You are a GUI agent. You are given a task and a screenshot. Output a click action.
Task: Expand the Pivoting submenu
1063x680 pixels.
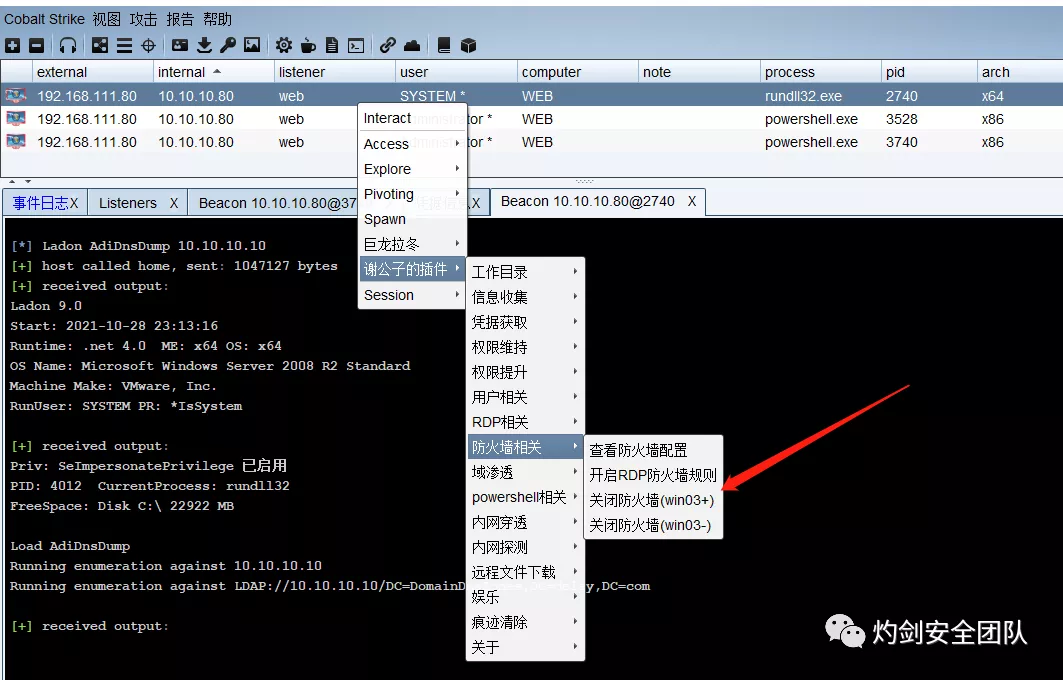[x=412, y=194]
